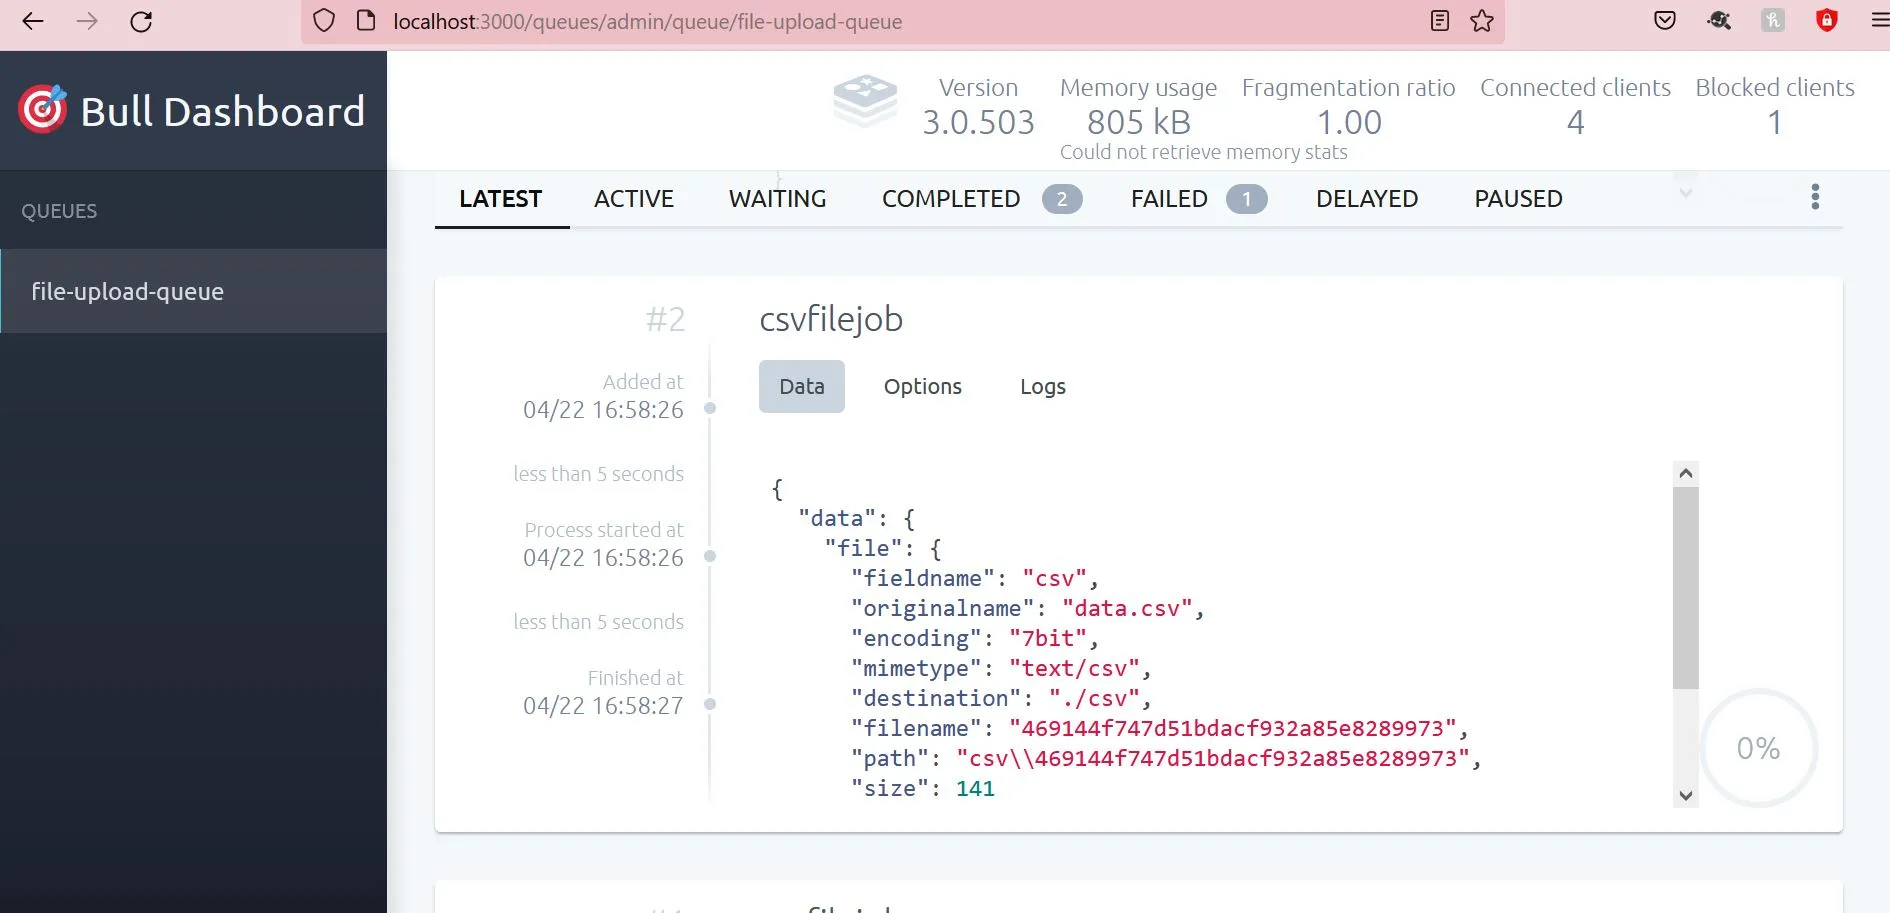Open the uBlock Origin extension icon
1890x913 pixels.
[x=1827, y=21]
